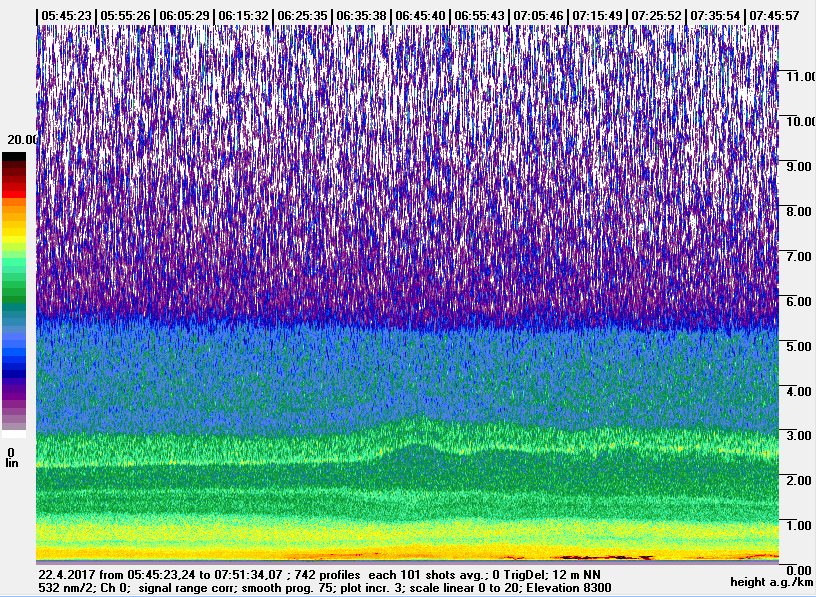Image resolution: width=816 pixels, height=597 pixels.
Task: Click the 6.00 height axis label
Action: [800, 301]
